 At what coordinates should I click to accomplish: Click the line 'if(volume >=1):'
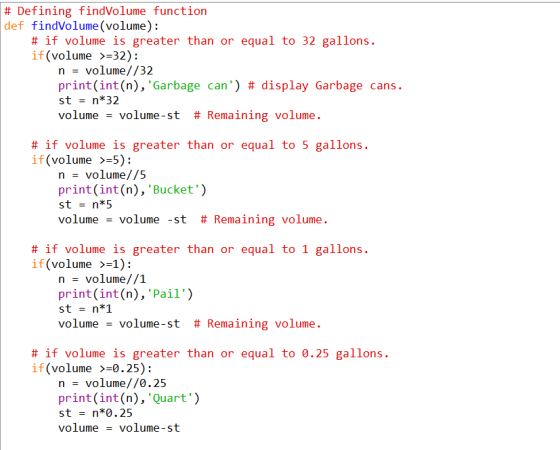click(x=82, y=264)
